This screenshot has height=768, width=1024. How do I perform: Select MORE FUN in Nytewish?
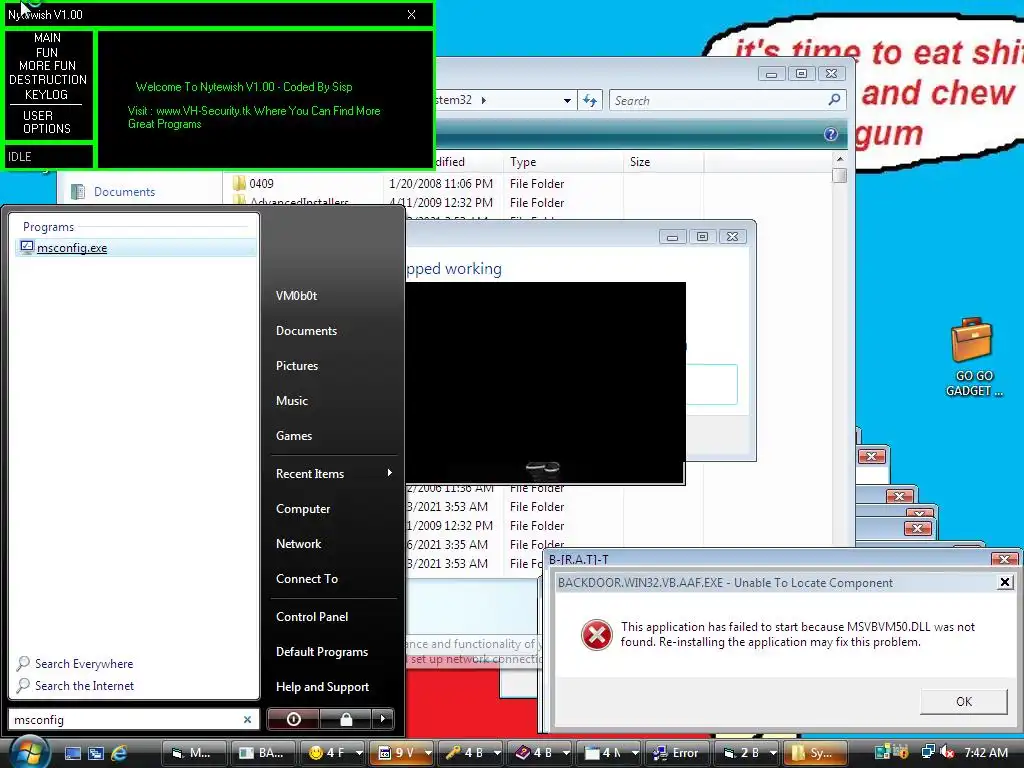pyautogui.click(x=47, y=66)
